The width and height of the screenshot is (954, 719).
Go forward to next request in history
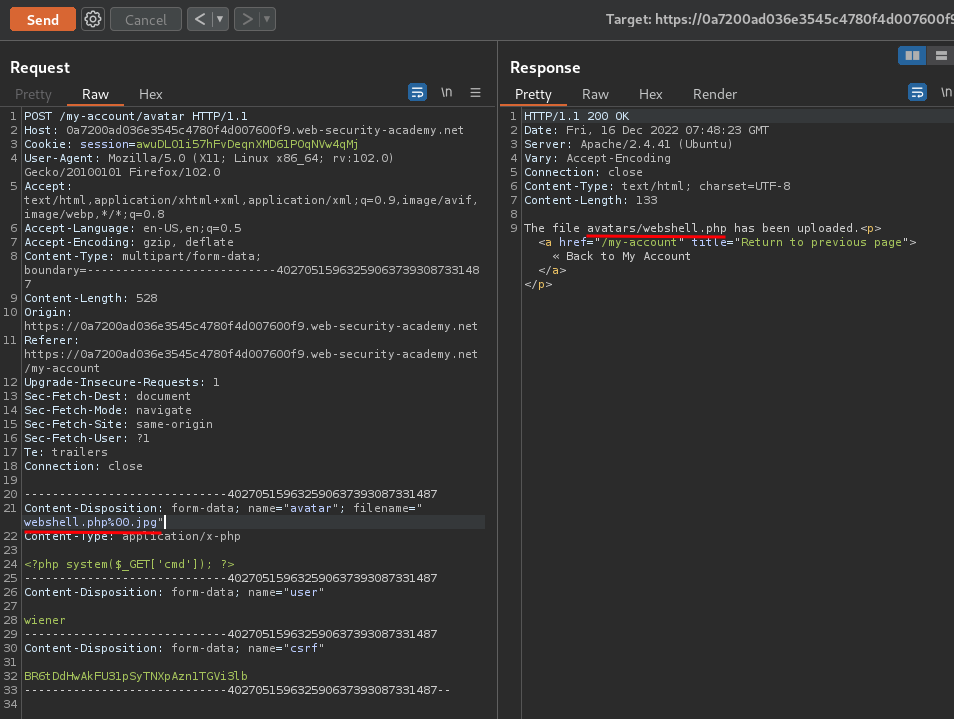pos(247,19)
